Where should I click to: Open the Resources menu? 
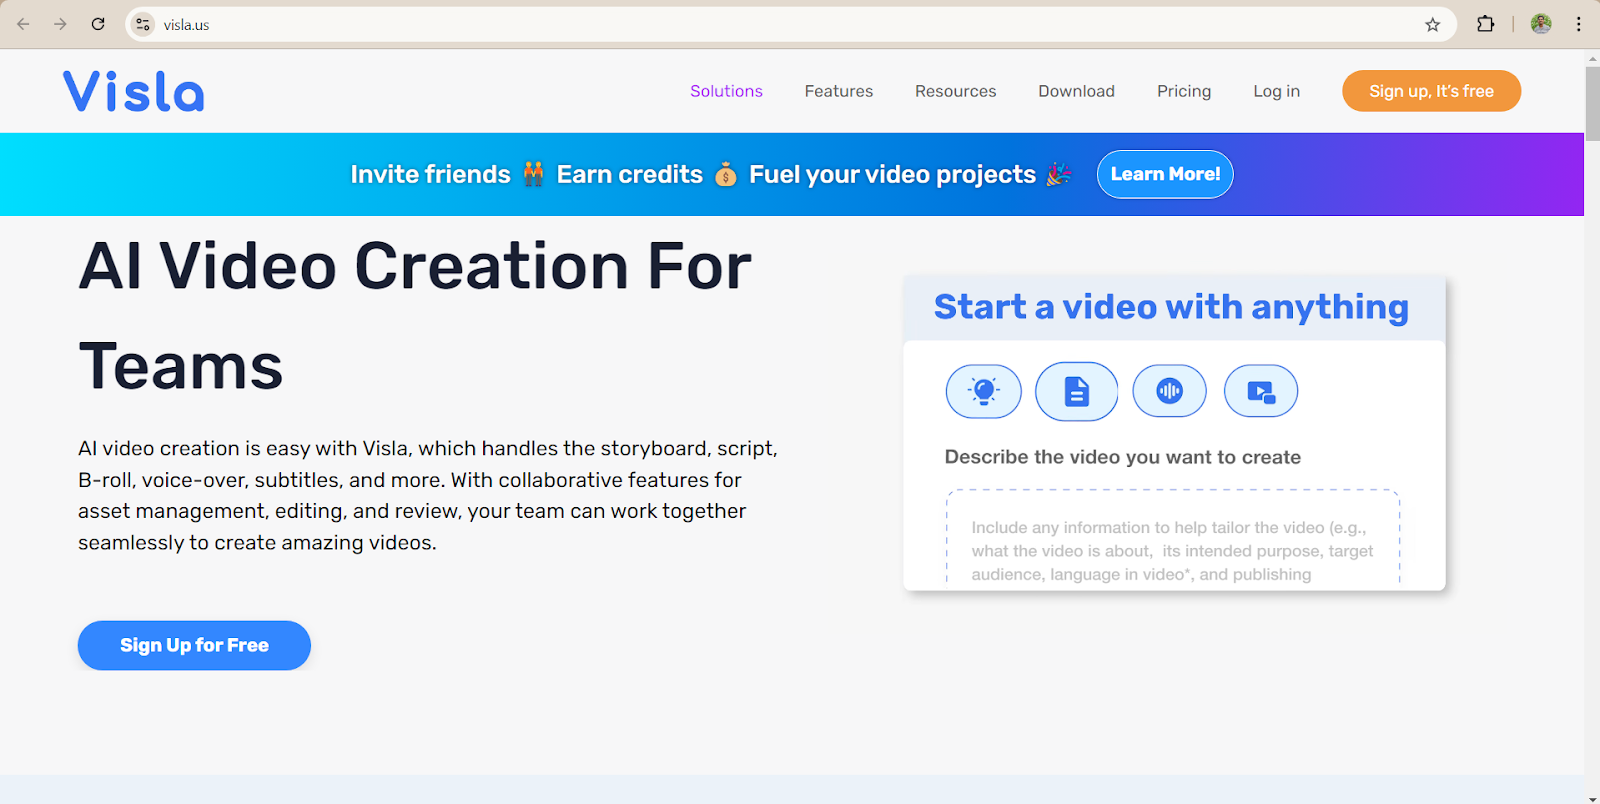[956, 91]
